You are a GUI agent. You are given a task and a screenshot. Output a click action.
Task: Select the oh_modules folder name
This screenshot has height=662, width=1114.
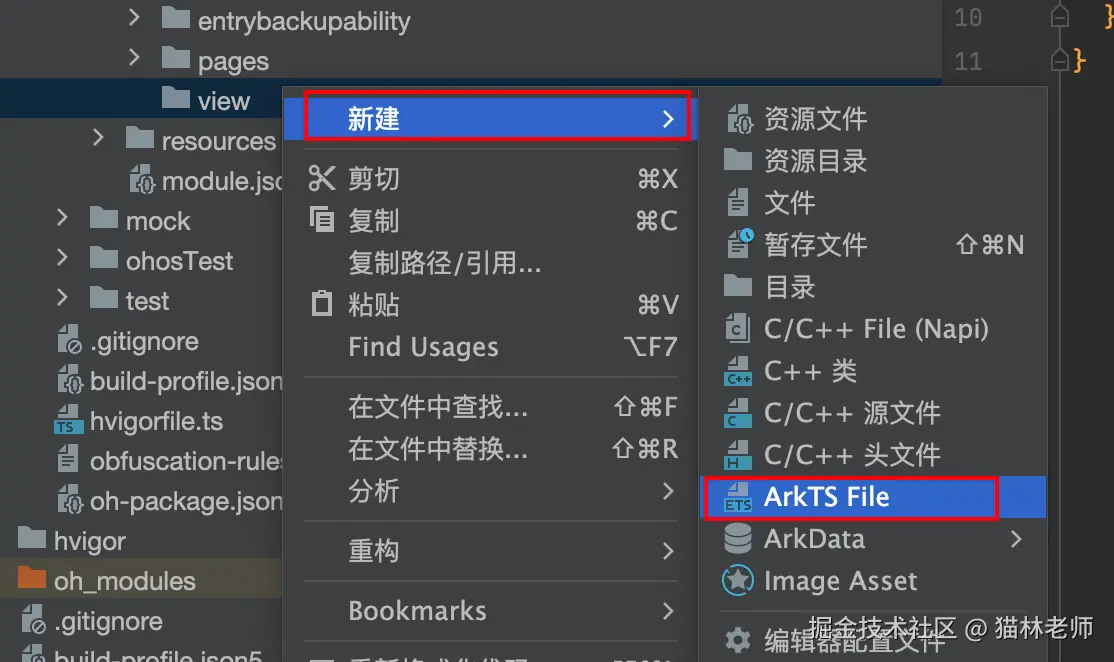click(124, 581)
